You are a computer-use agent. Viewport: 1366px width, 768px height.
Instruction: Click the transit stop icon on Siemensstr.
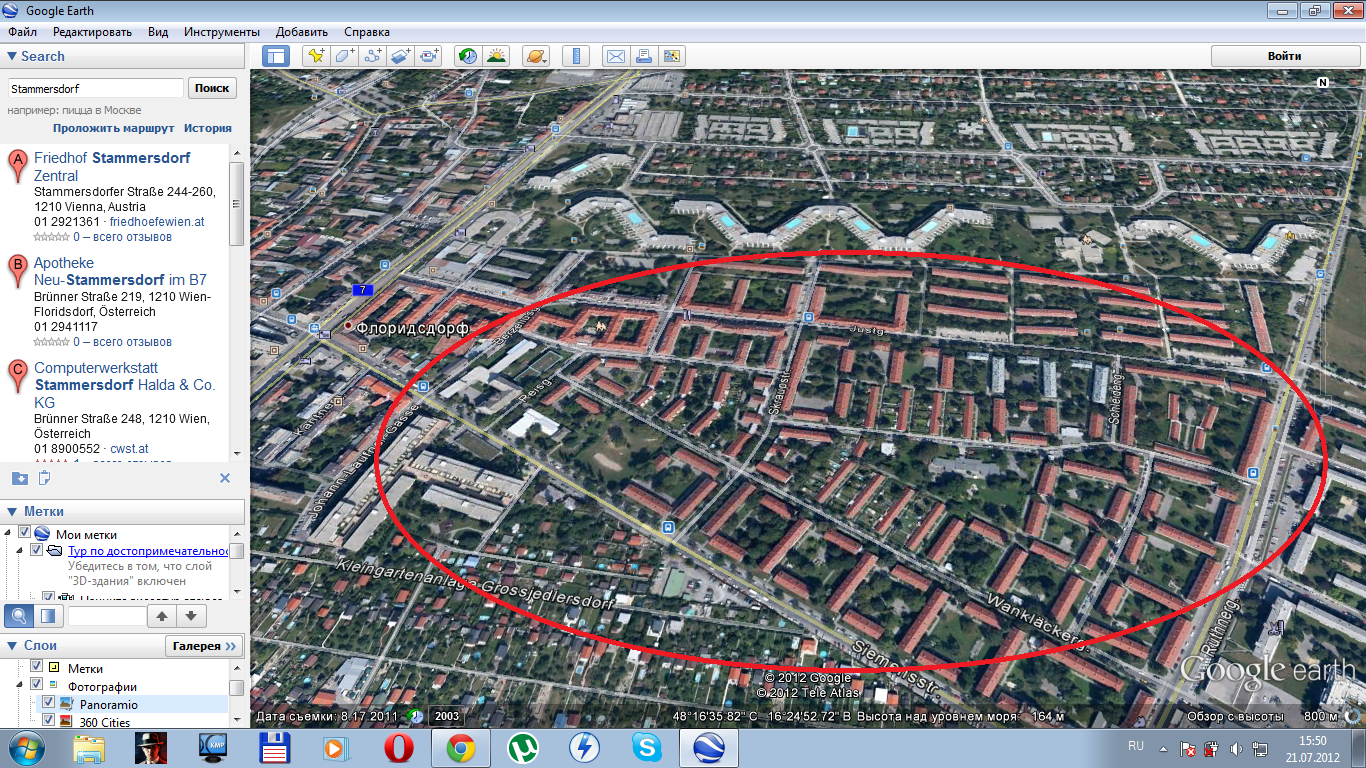point(668,526)
